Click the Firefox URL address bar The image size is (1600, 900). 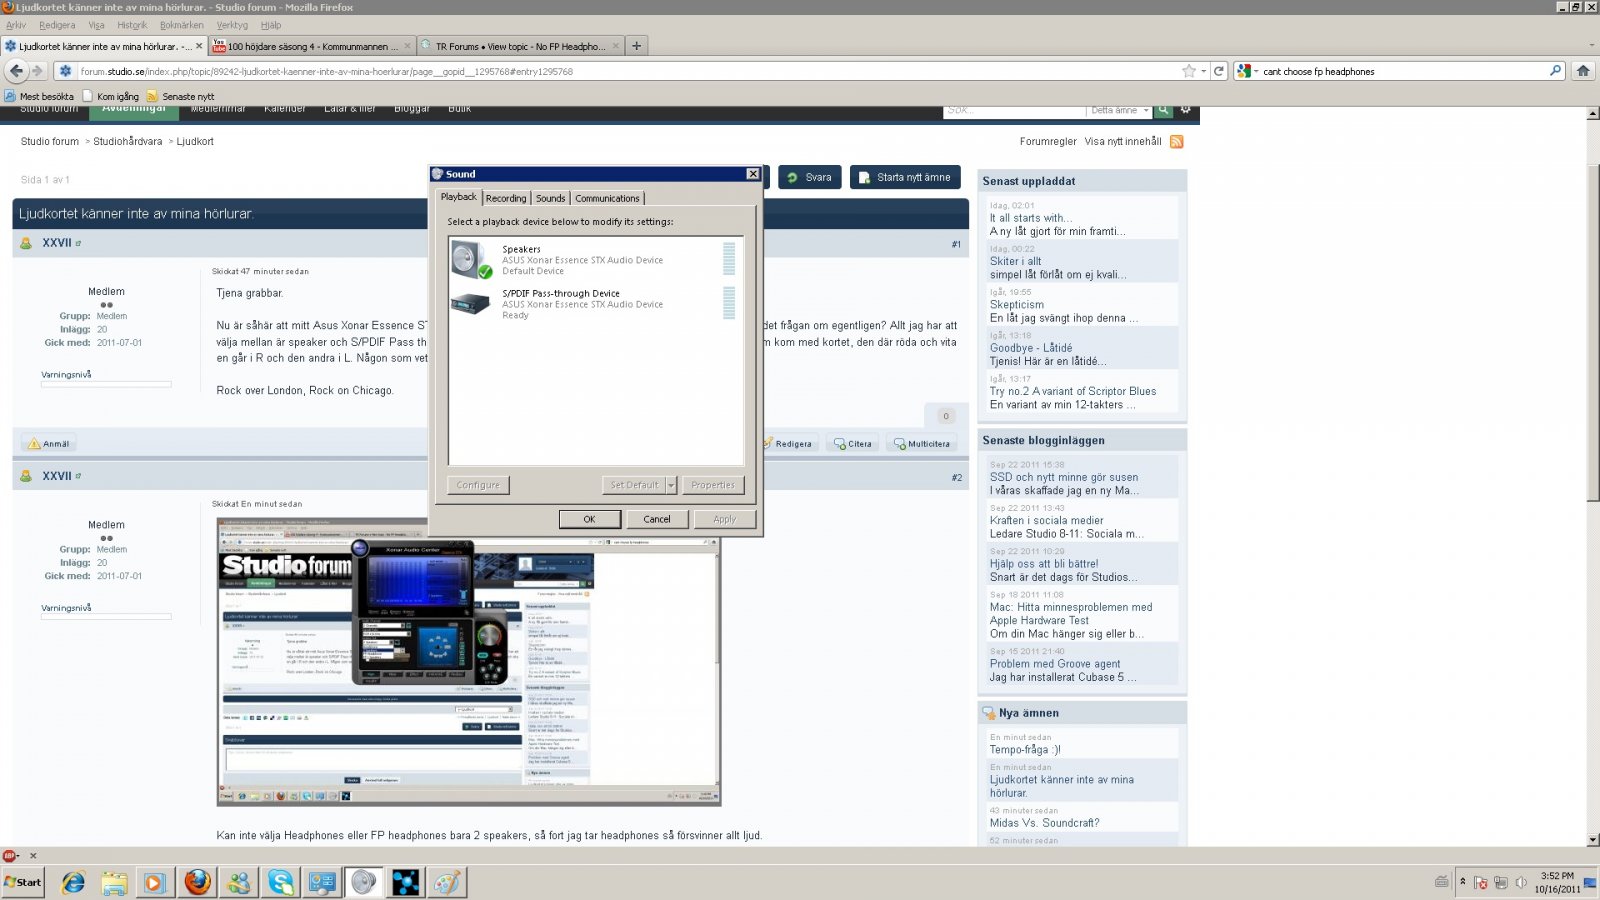[x=628, y=71]
